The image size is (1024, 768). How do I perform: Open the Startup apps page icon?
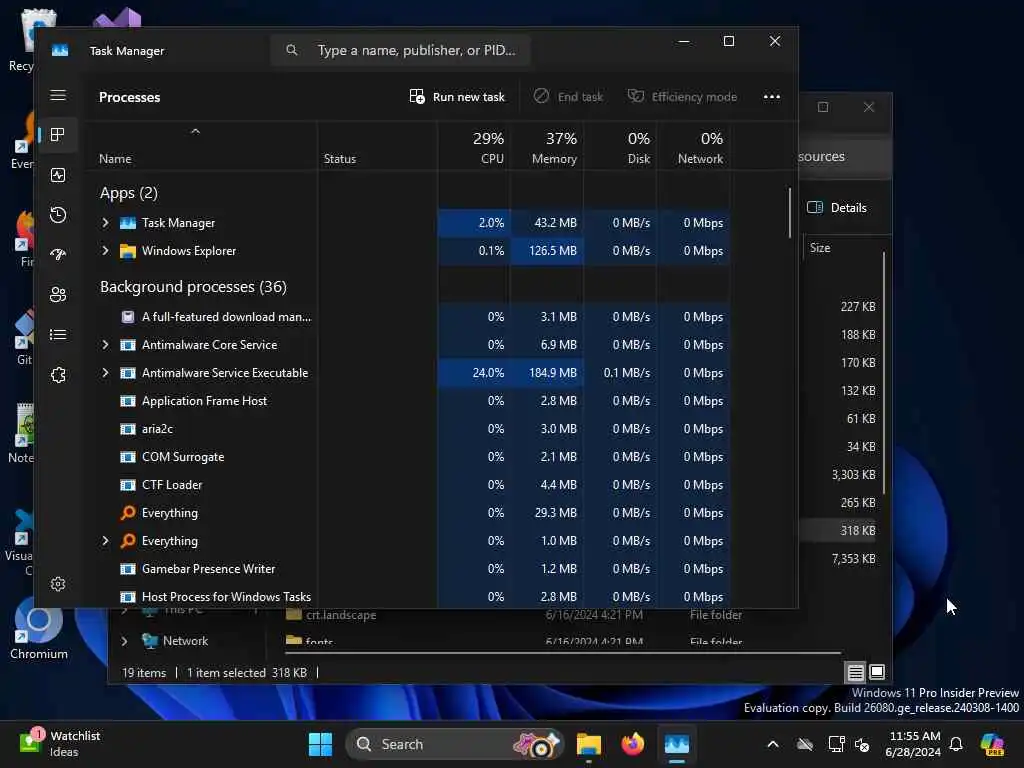(58, 255)
